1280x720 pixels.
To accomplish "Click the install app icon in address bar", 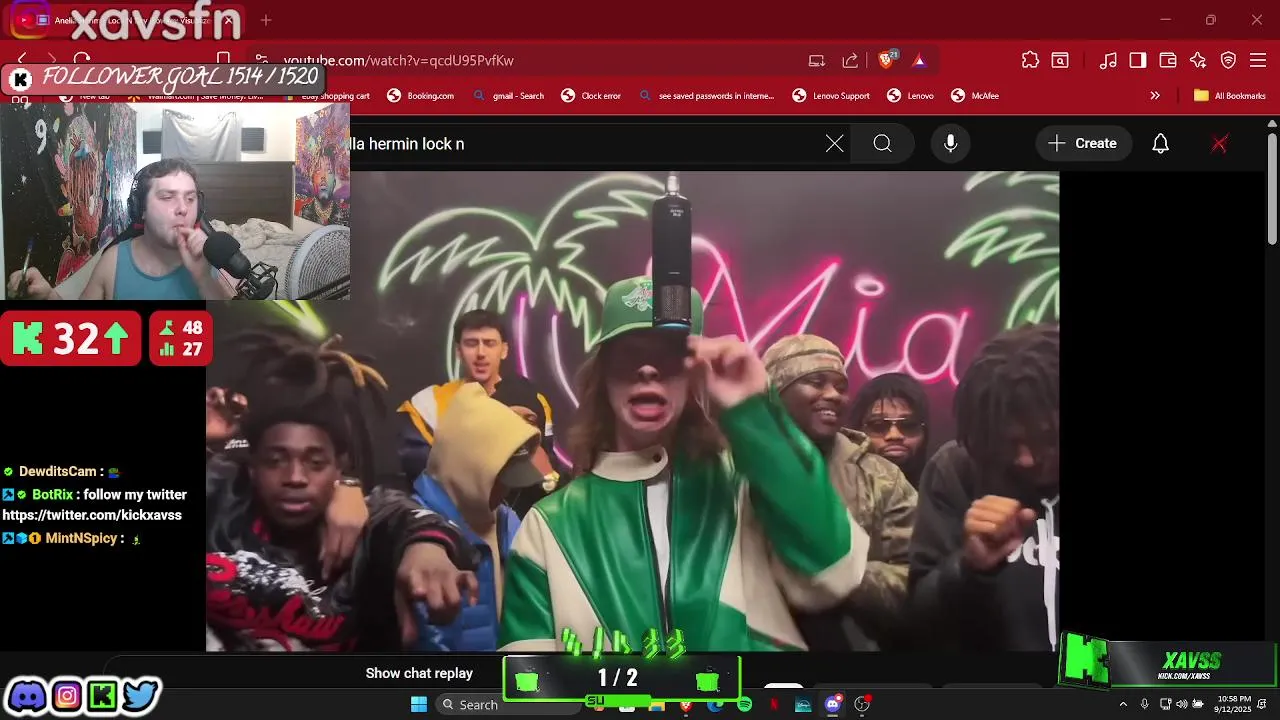I will pos(817,60).
